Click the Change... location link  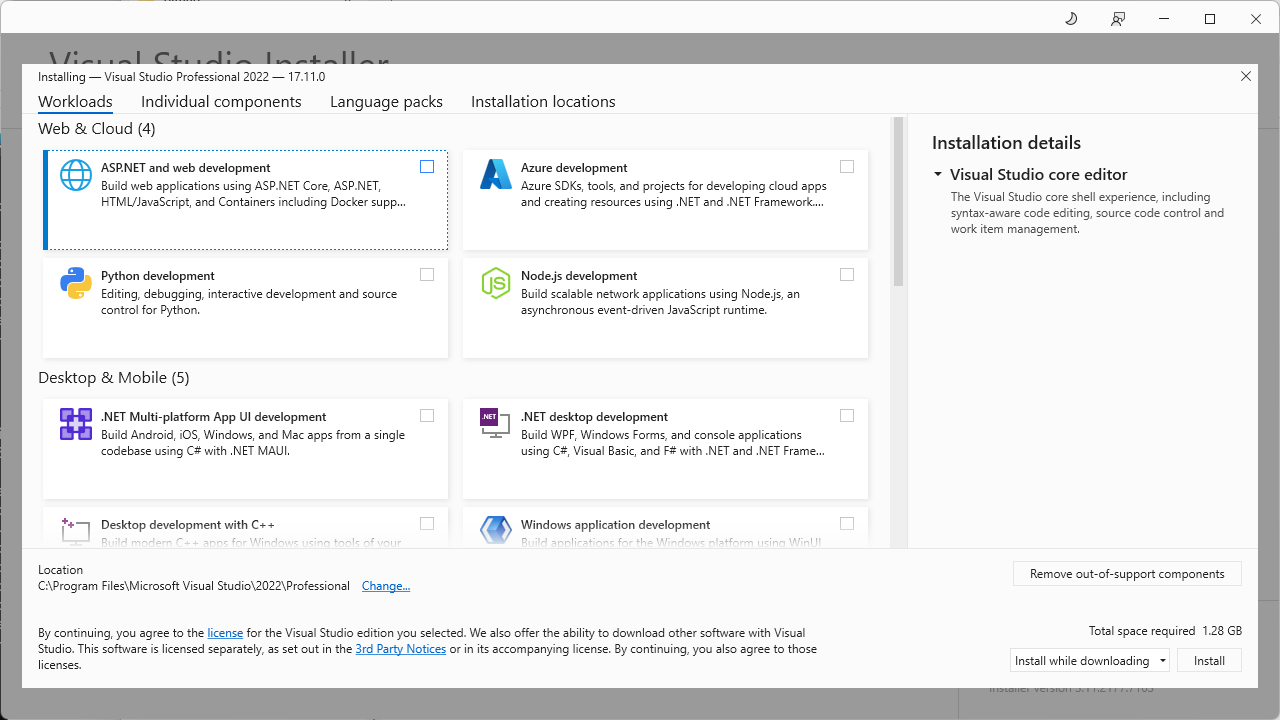pyautogui.click(x=386, y=586)
